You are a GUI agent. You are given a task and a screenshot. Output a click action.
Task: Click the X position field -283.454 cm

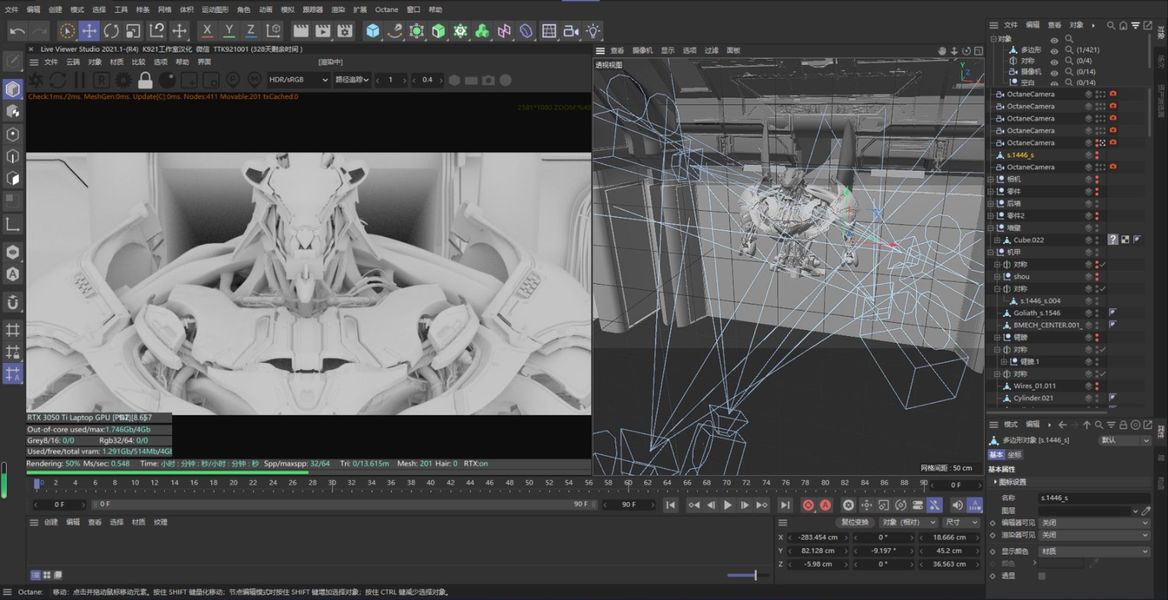818,537
